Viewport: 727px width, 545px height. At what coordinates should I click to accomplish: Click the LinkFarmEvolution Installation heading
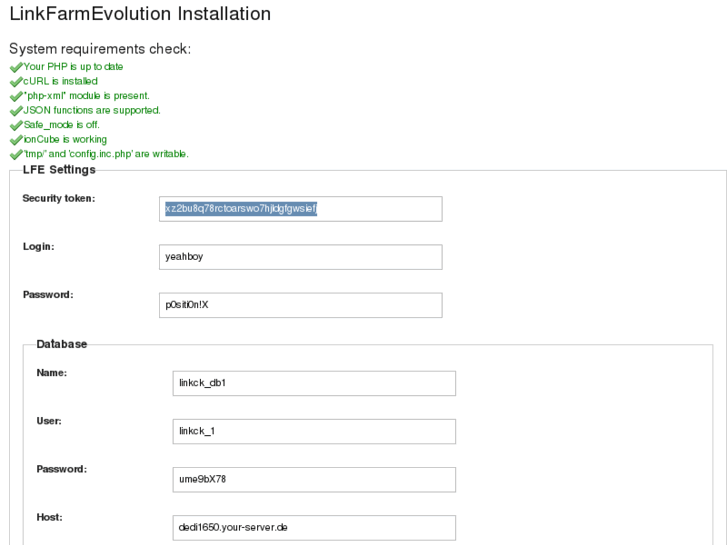(140, 15)
